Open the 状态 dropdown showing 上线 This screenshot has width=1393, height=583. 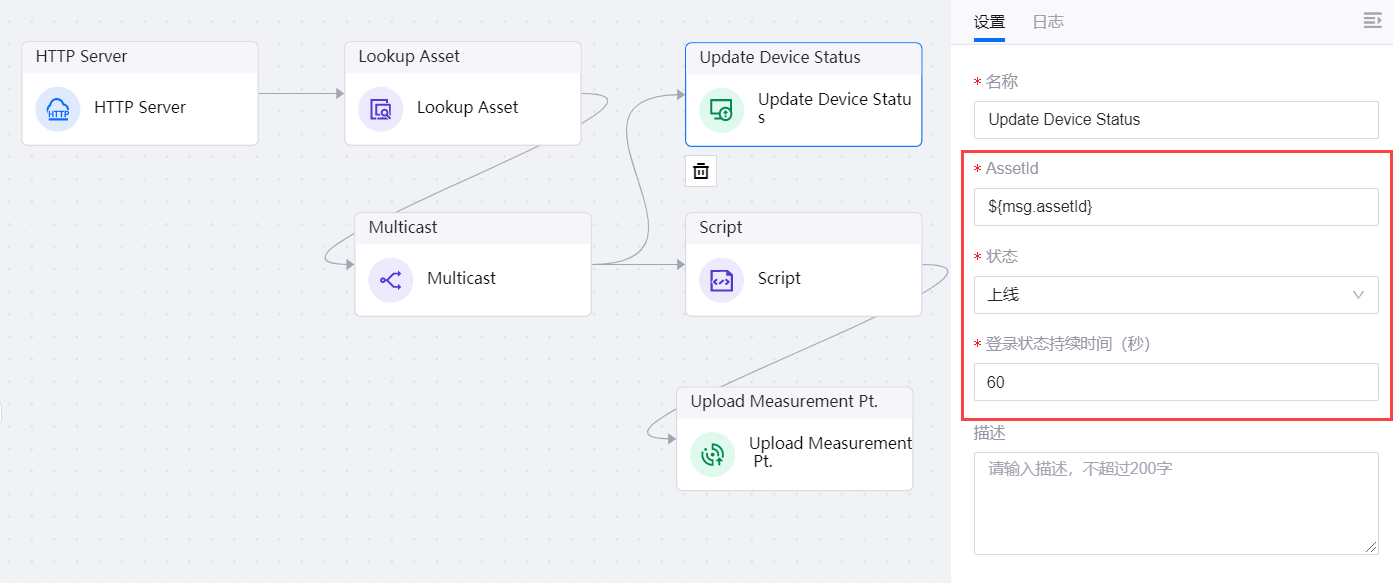(x=1160, y=295)
